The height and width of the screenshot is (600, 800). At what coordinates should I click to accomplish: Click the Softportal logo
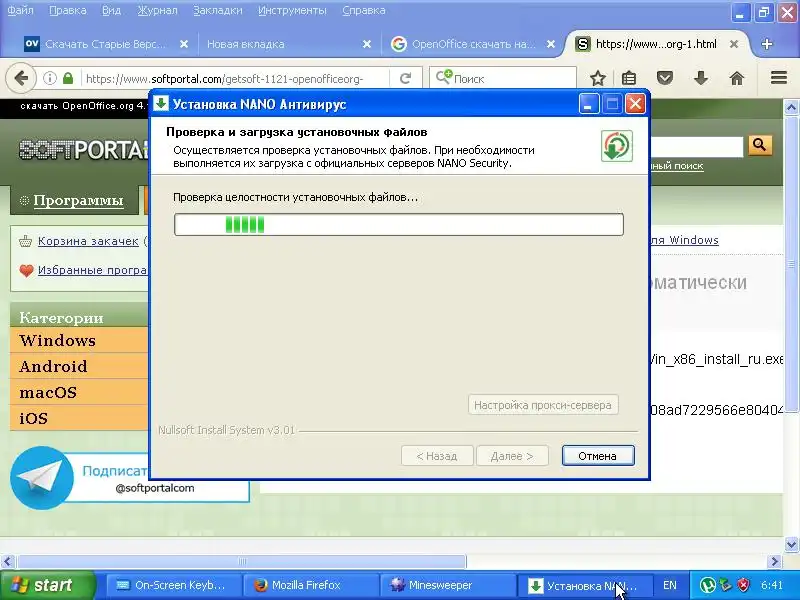(84, 150)
